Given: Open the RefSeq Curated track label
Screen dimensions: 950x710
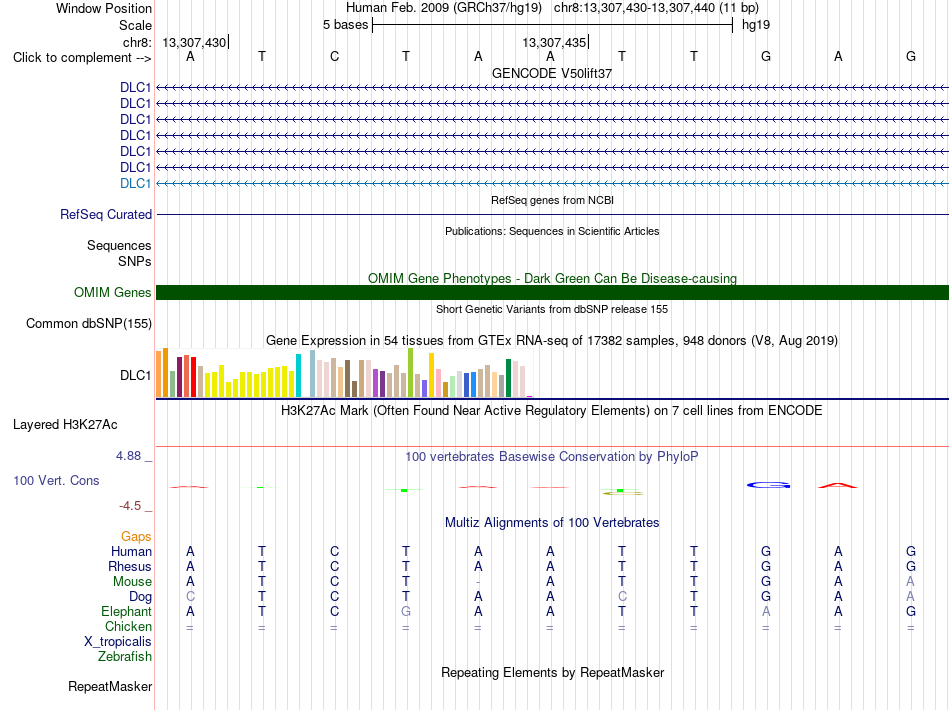Looking at the screenshot, I should pyautogui.click(x=106, y=214).
